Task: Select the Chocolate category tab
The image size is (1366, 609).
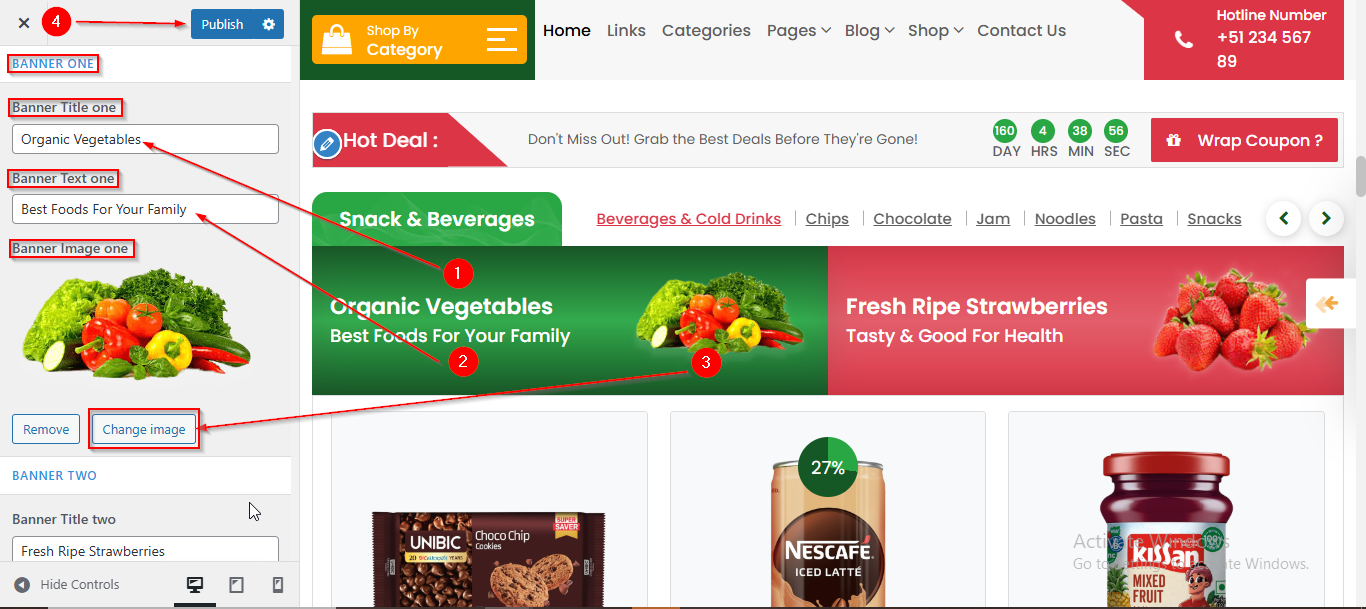Action: click(x=912, y=219)
